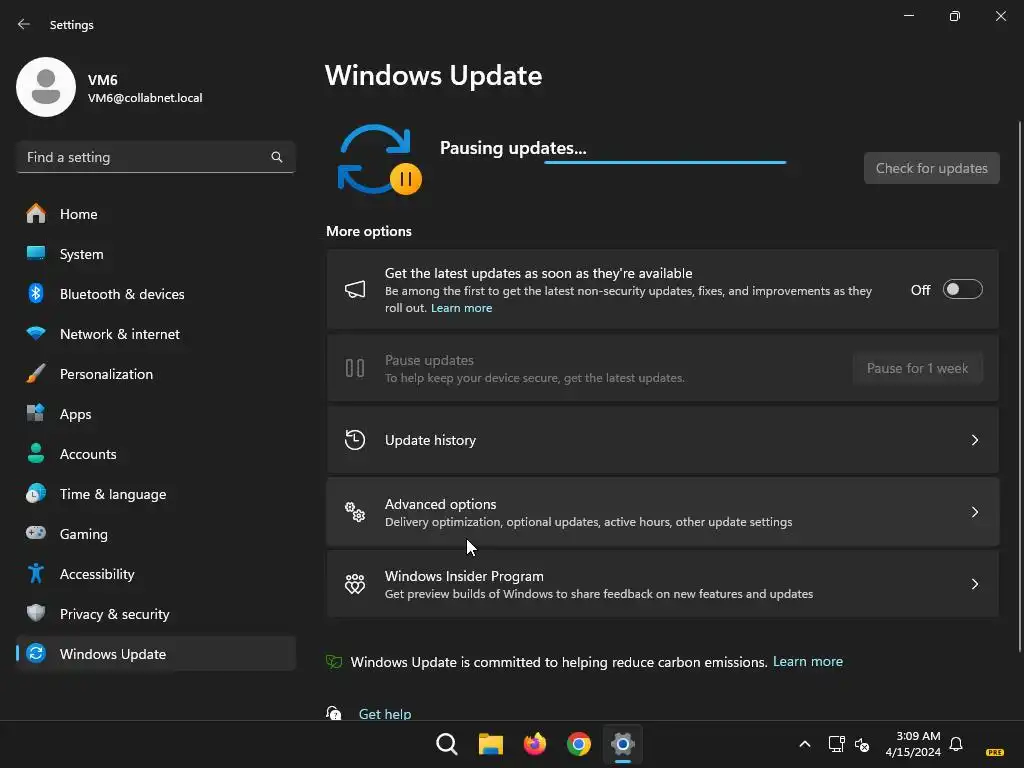Click the Apps grid icon in sidebar
Image resolution: width=1024 pixels, height=768 pixels.
point(36,413)
